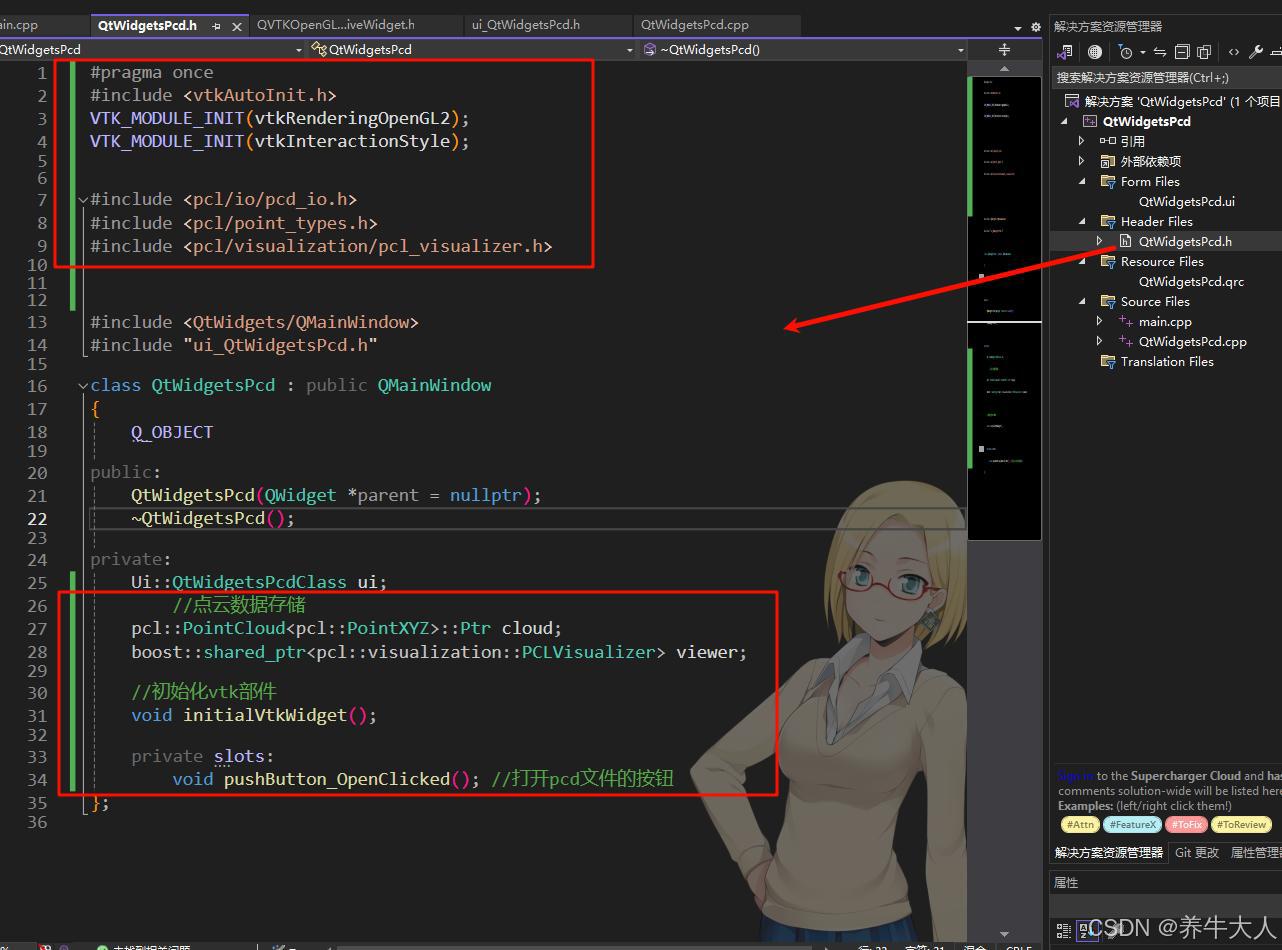1282x950 pixels.
Task: Select solution 'QtWidgetsPcd' root node
Action: pyautogui.click(x=1172, y=101)
